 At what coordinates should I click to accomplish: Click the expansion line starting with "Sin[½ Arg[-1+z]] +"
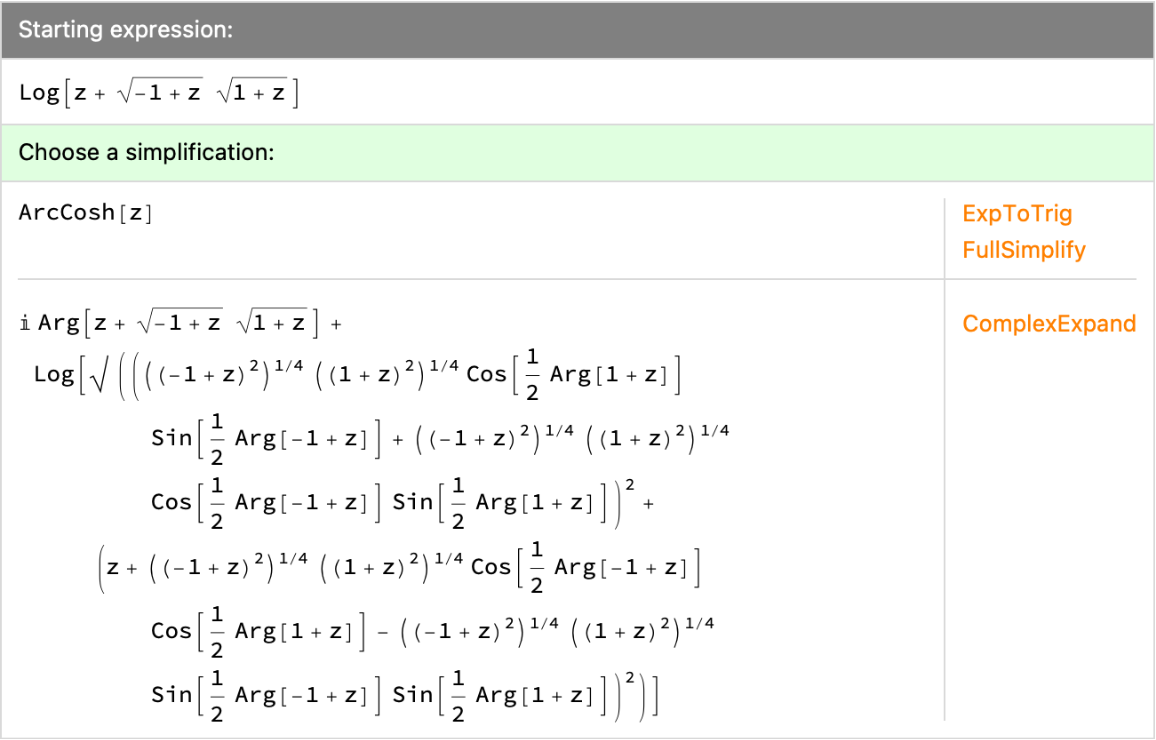click(440, 440)
